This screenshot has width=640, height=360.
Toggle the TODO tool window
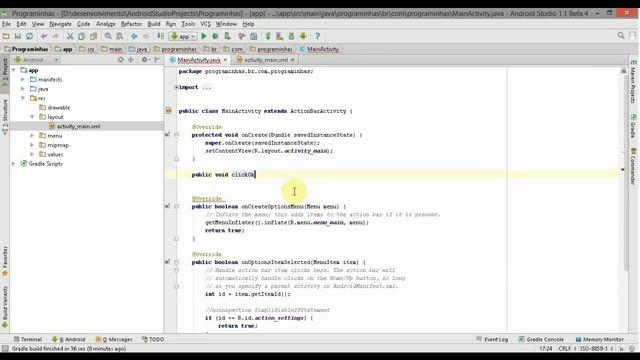click(x=153, y=339)
